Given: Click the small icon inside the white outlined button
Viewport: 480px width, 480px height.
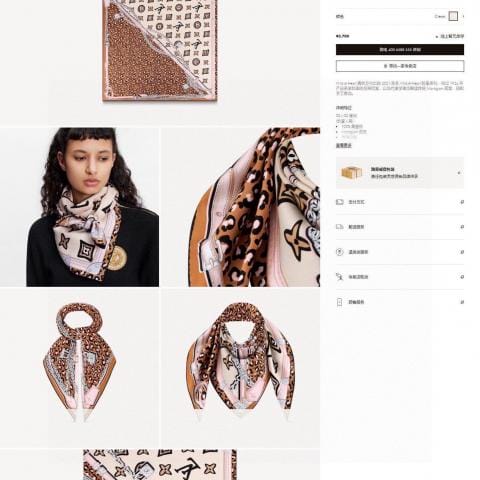Looking at the screenshot, I should point(386,66).
